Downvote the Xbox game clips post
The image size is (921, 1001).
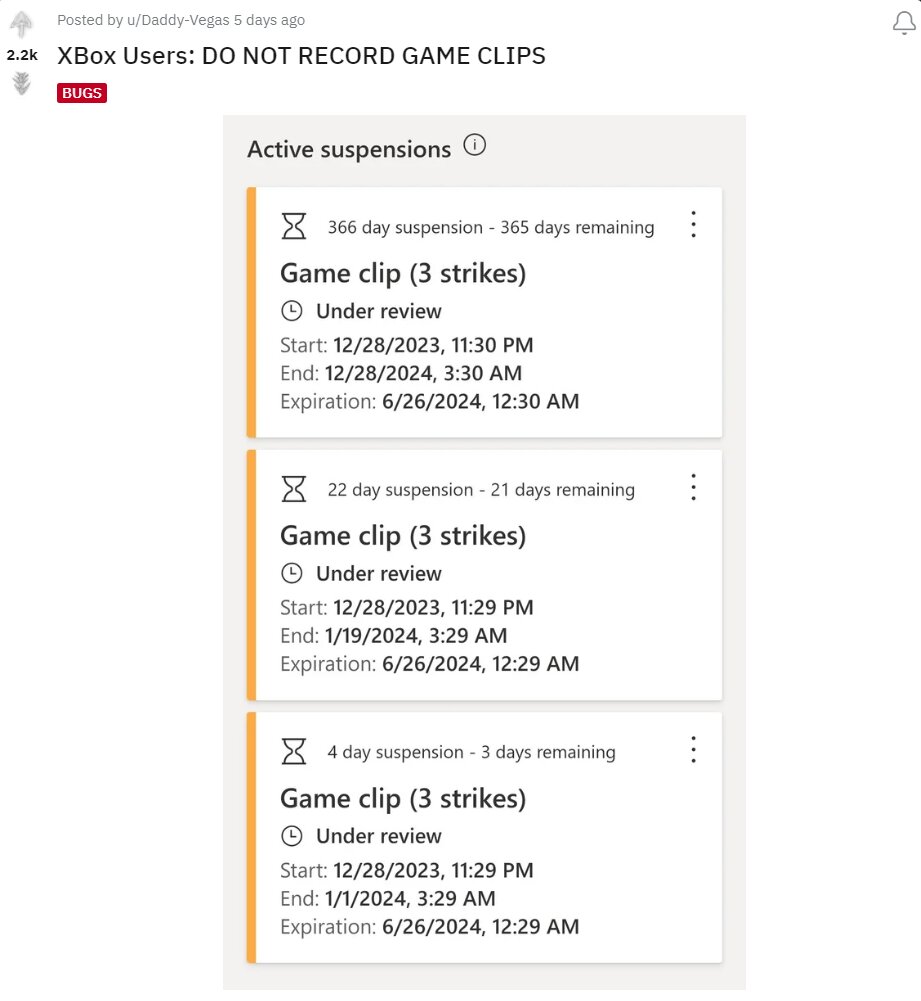coord(21,84)
